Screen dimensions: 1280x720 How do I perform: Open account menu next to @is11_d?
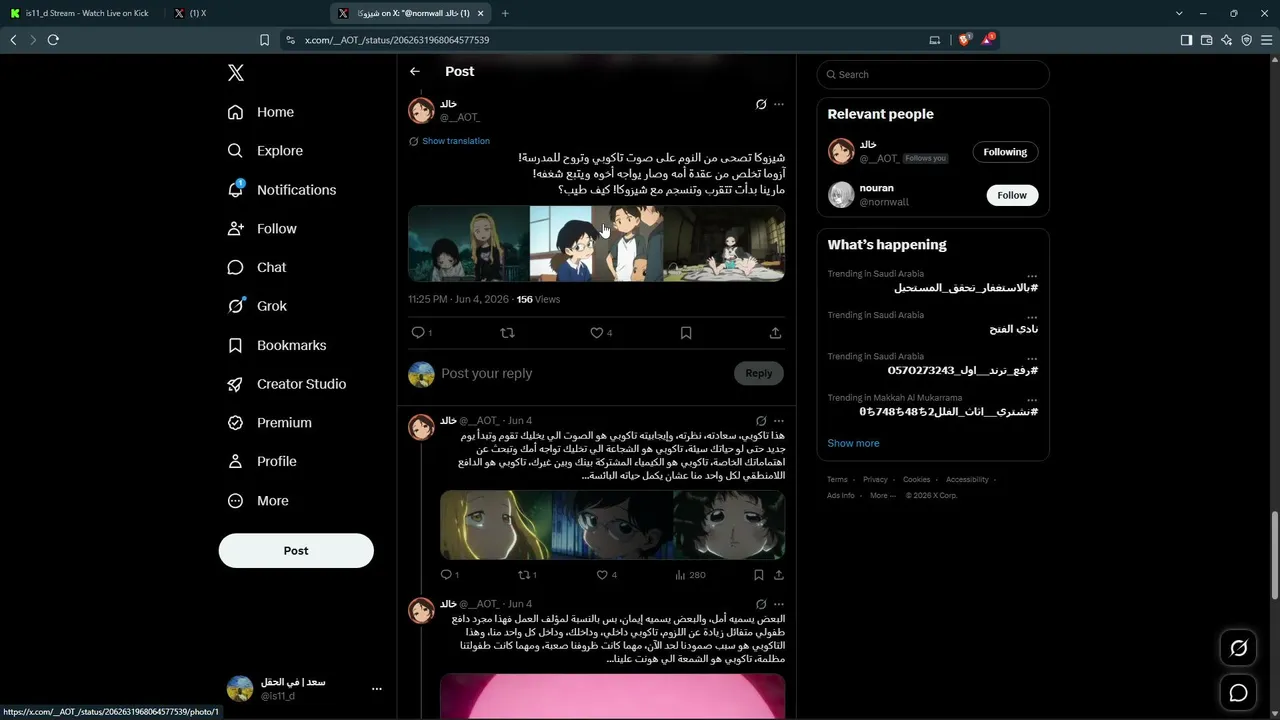tap(377, 689)
